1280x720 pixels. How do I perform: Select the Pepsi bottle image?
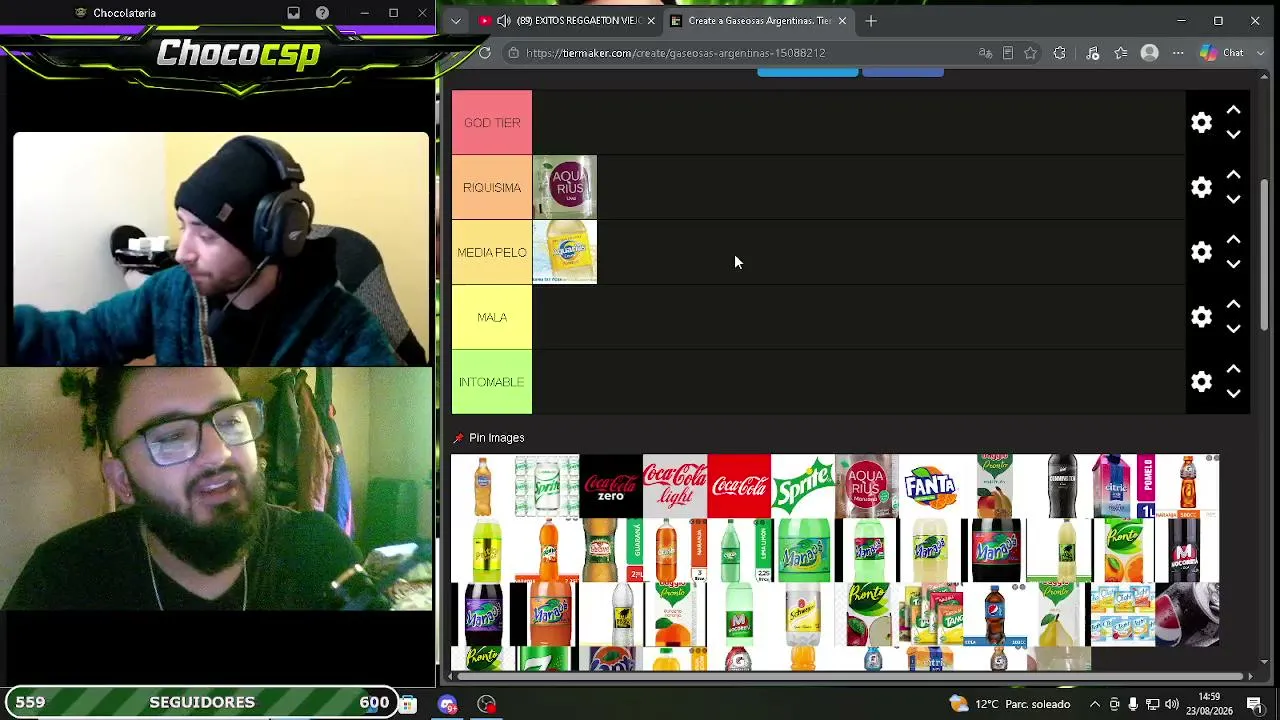pos(995,615)
